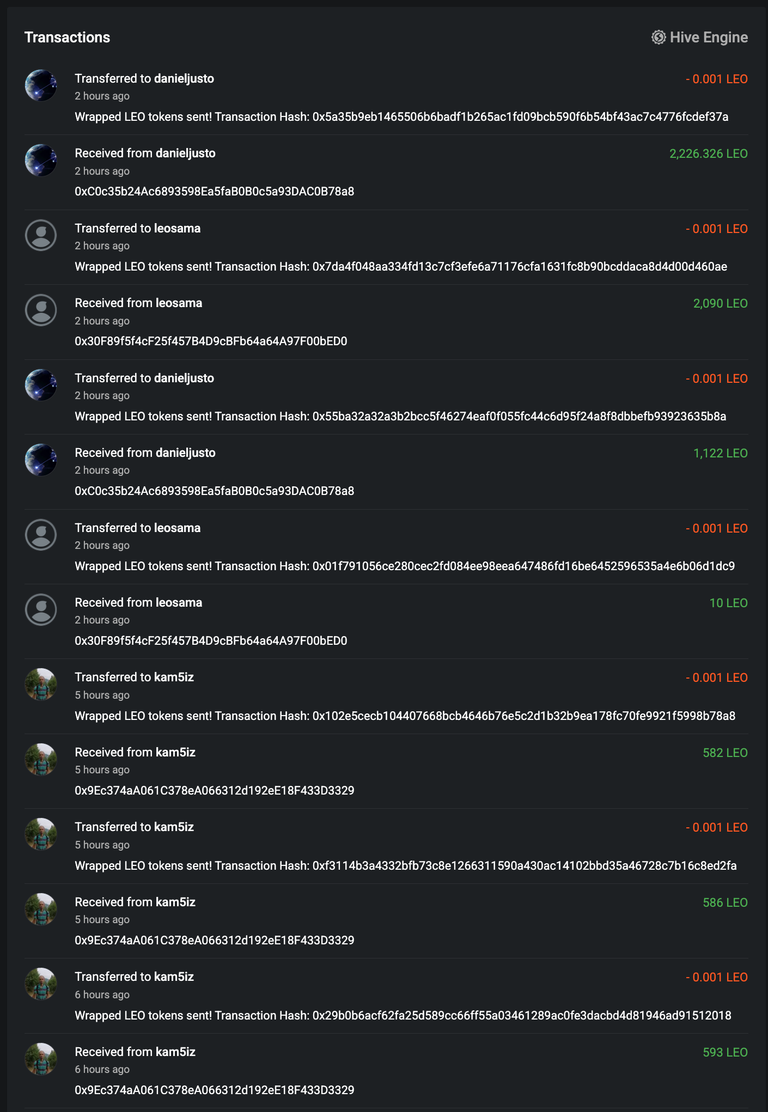Click address 0x30F89f5f under 2,090 LEO
768x1112 pixels.
pos(211,341)
